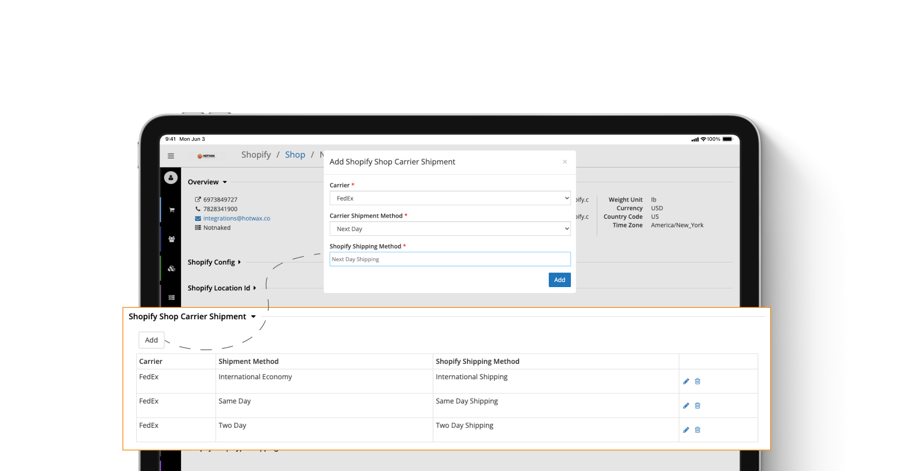Expand the Shopify Location Id section

[221, 288]
